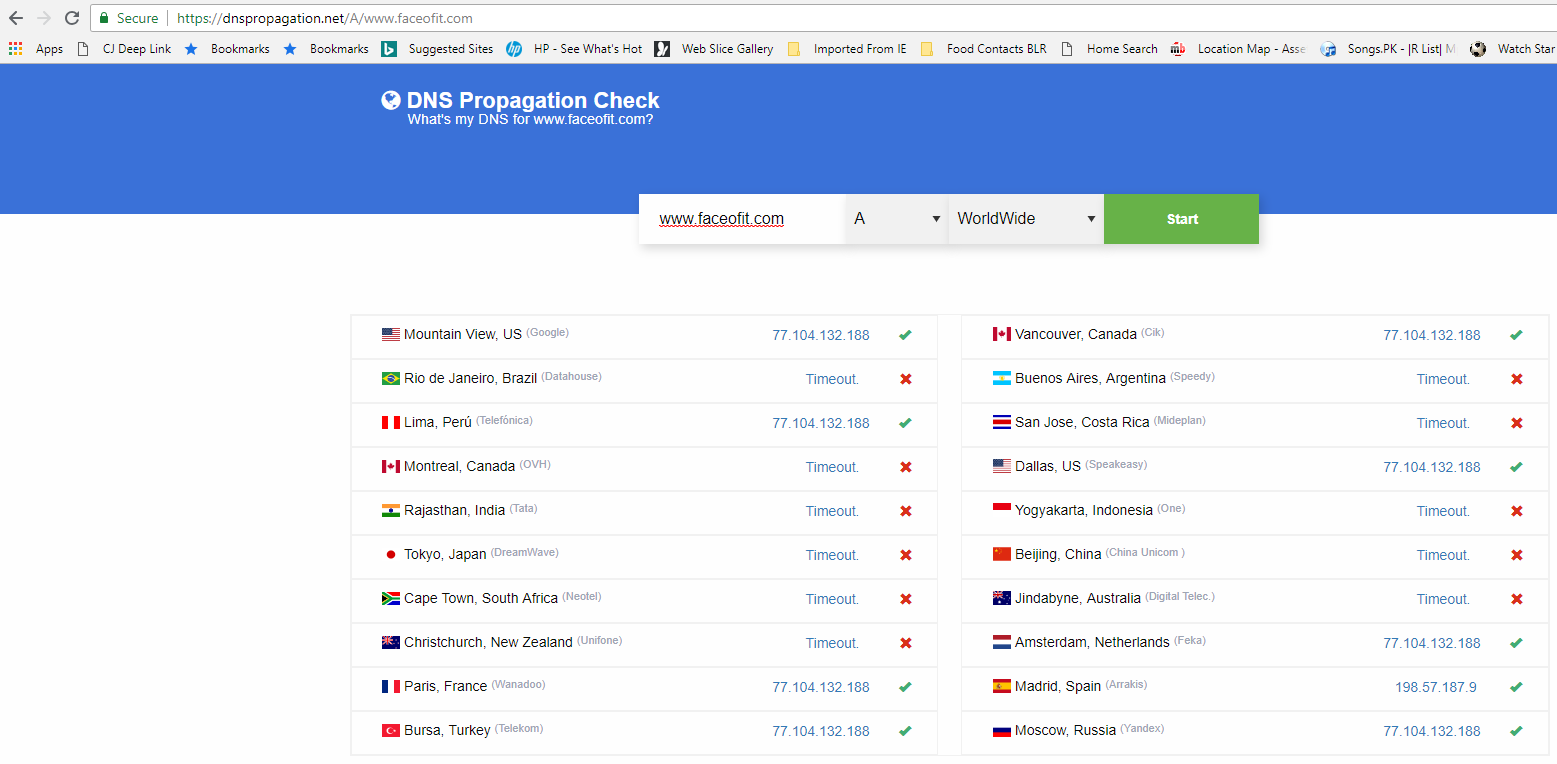Click the browser Back arrow
The width and height of the screenshot is (1557, 764).
(x=16, y=18)
